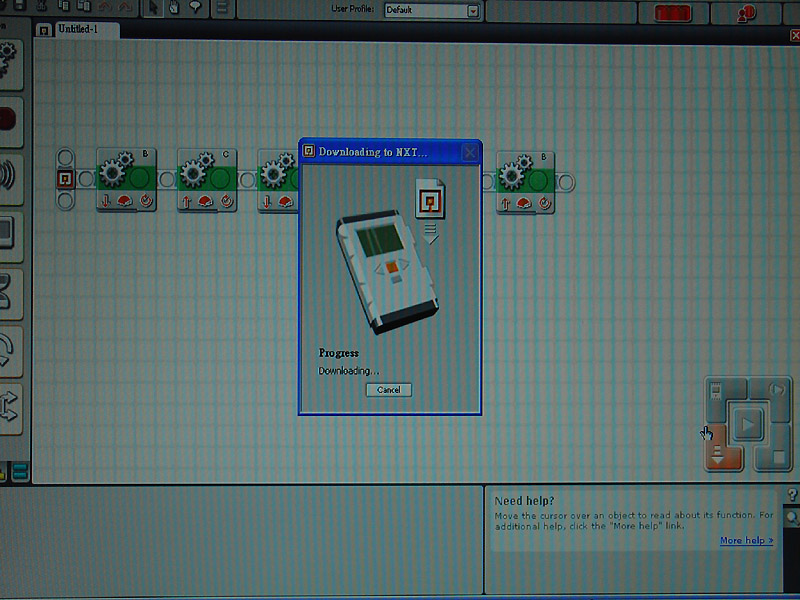The height and width of the screenshot is (600, 800).
Task: Select the Pointer tool in toolbar
Action: 153,7
